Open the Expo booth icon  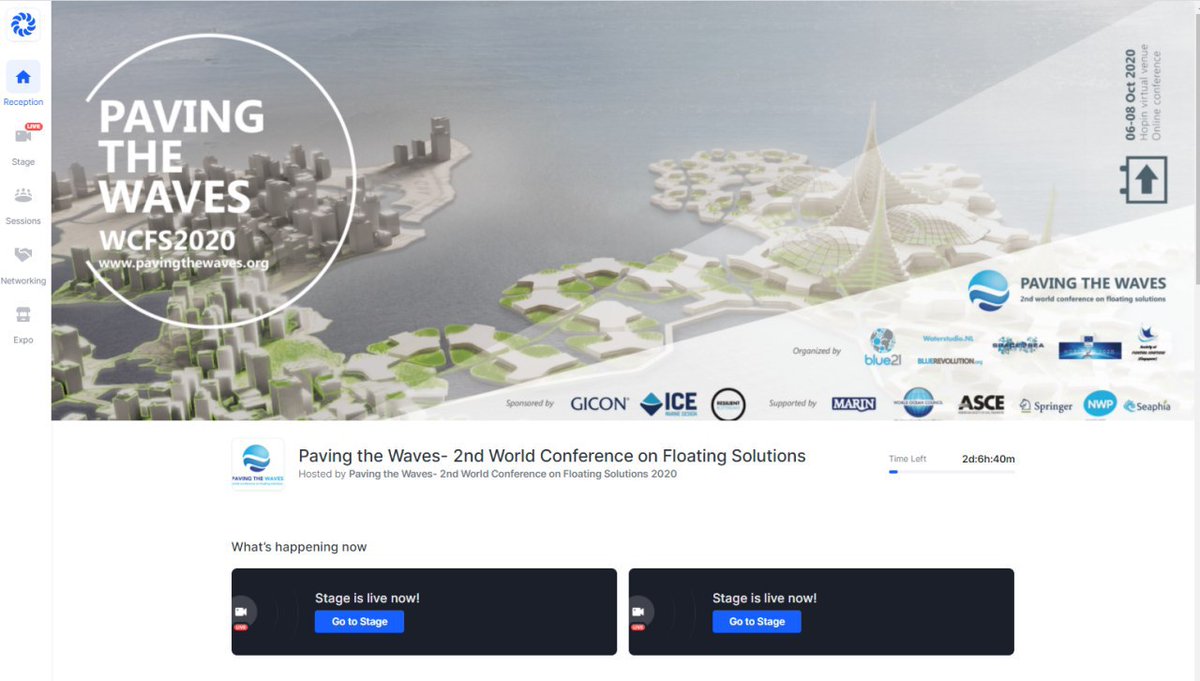23,314
